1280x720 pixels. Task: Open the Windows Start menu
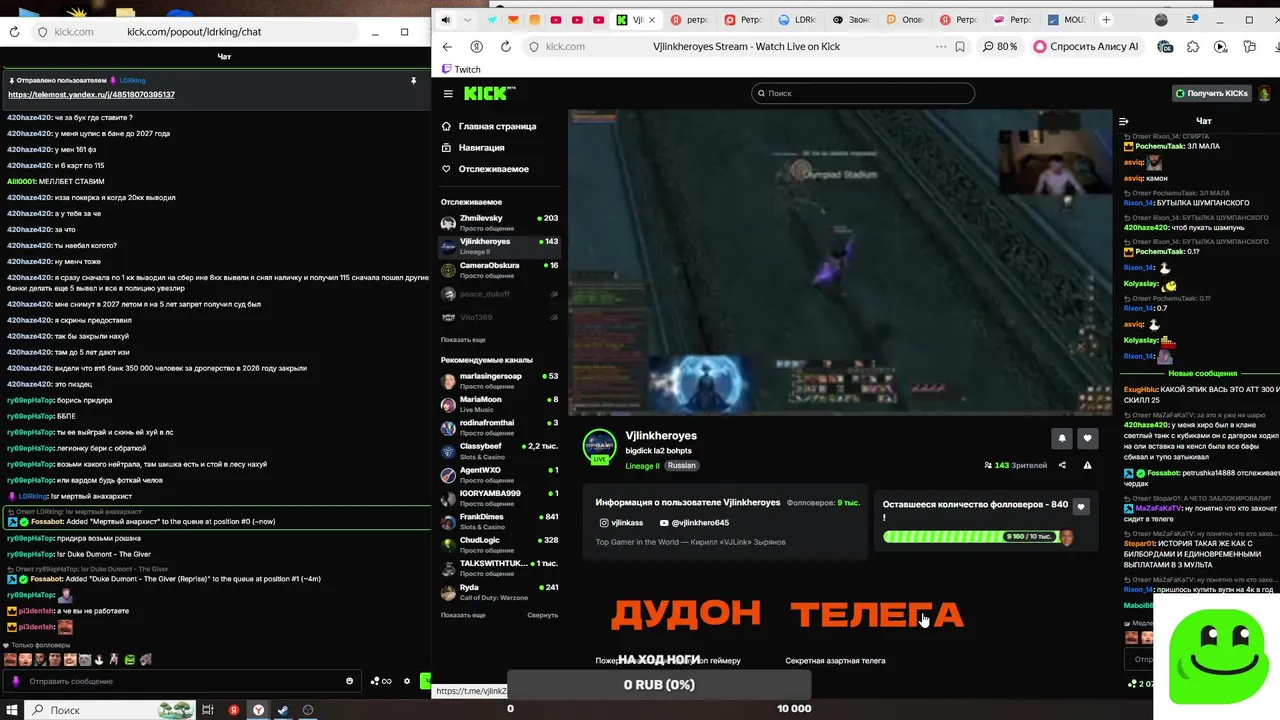click(x=11, y=710)
